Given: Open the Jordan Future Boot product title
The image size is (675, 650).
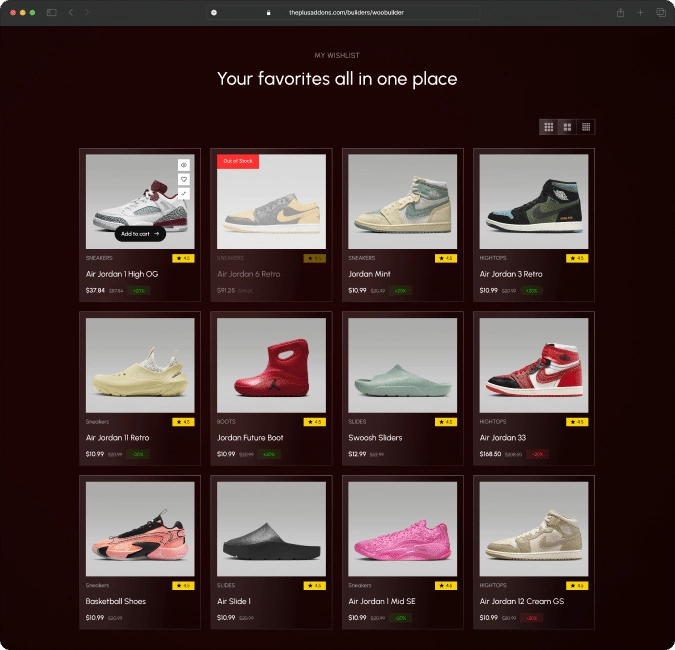Looking at the screenshot, I should (x=250, y=437).
